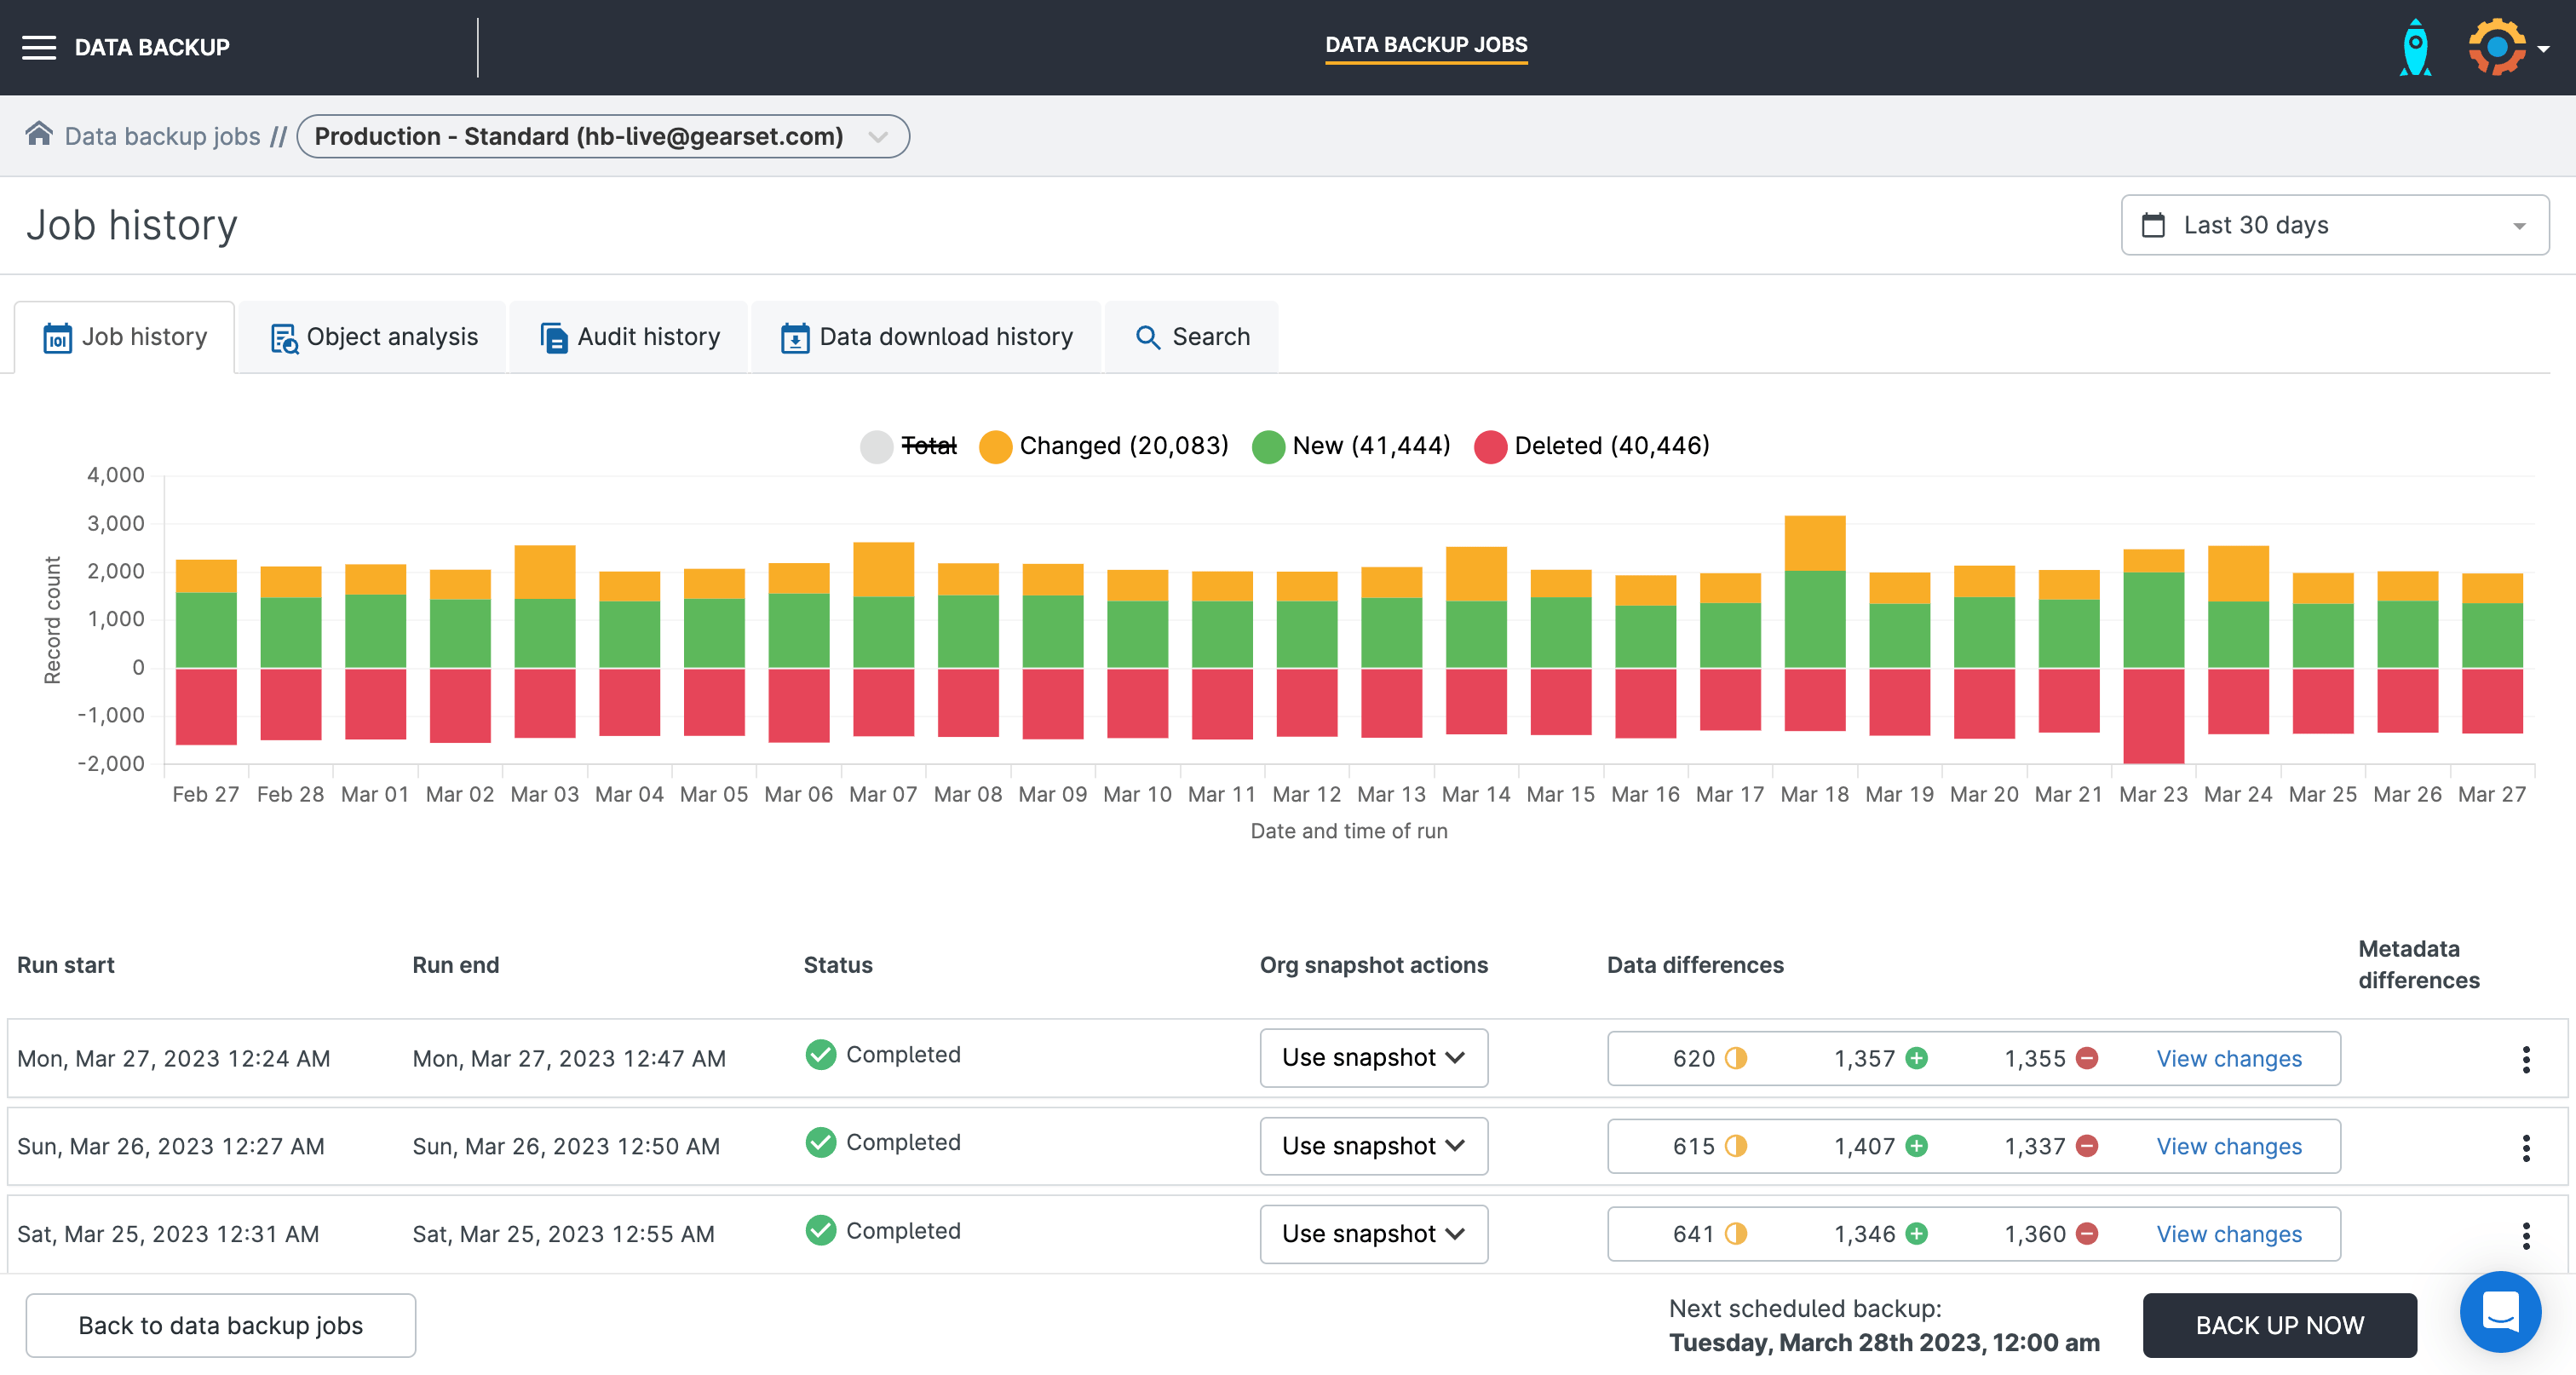
Task: Click the red Deleted legend swatch
Action: click(x=1490, y=446)
